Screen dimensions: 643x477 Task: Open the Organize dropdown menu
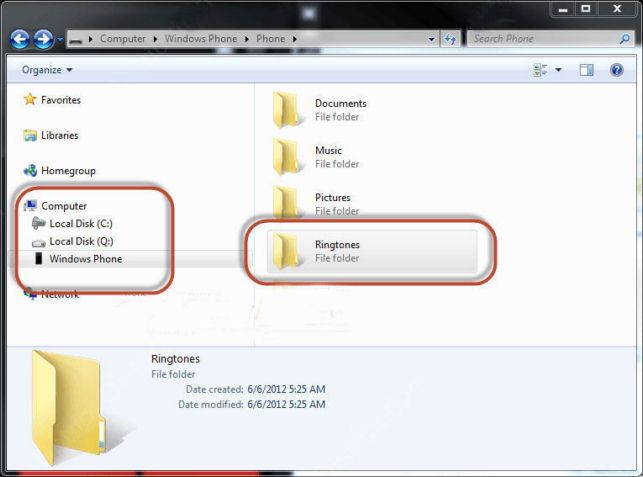click(47, 70)
